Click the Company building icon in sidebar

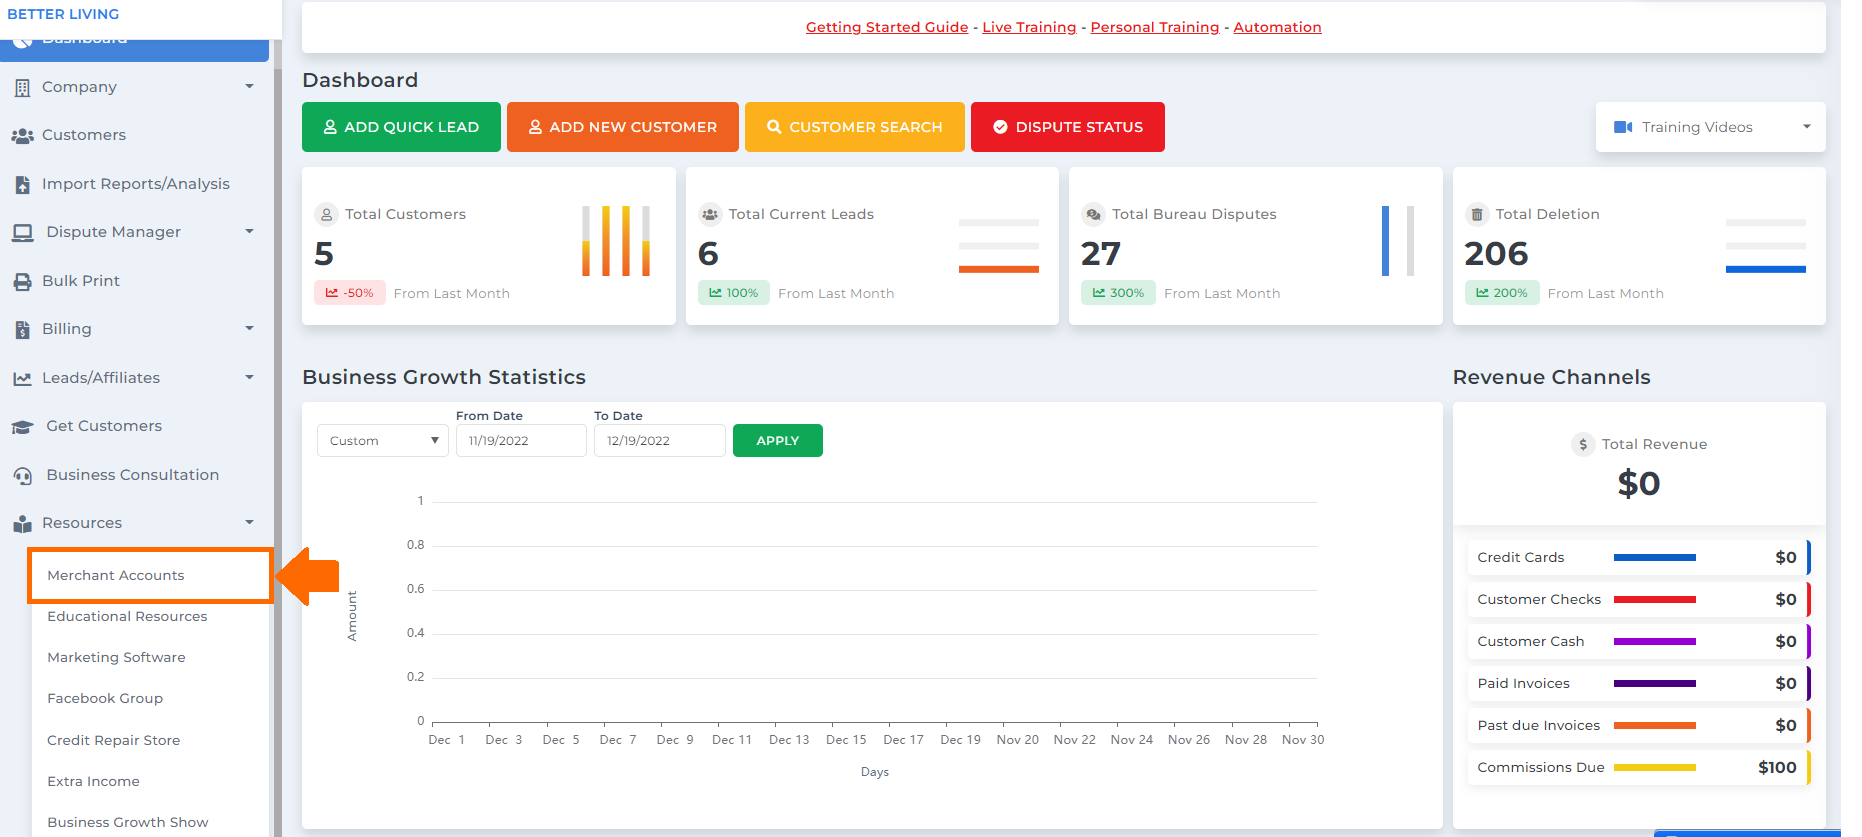(22, 88)
